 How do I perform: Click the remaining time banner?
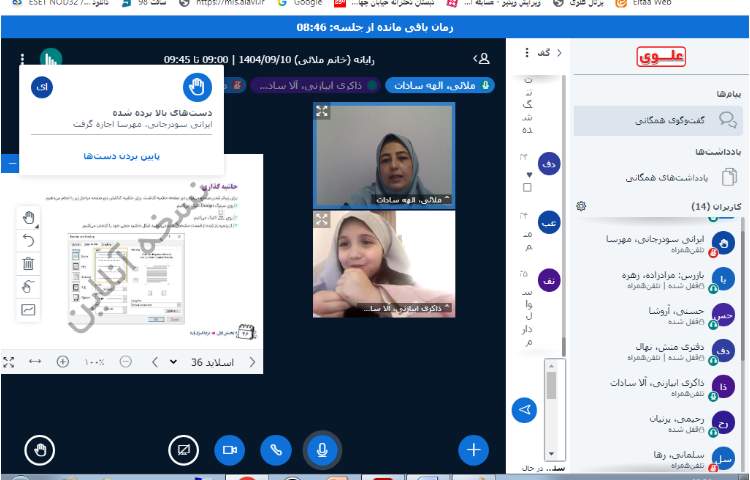375,27
